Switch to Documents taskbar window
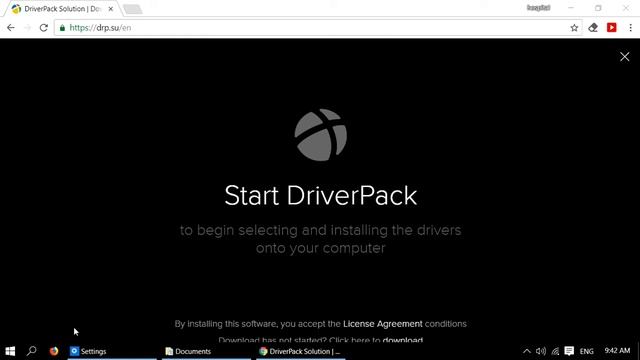 [206, 351]
